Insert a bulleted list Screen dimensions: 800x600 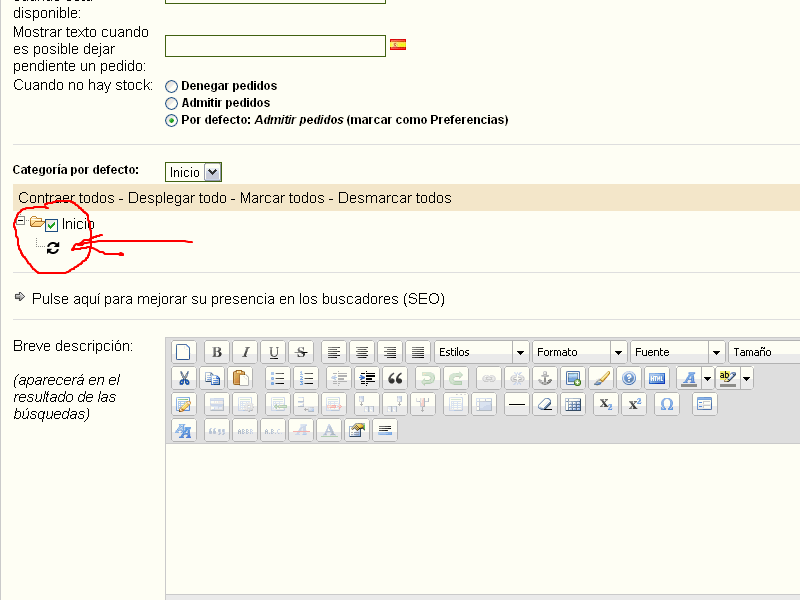278,378
